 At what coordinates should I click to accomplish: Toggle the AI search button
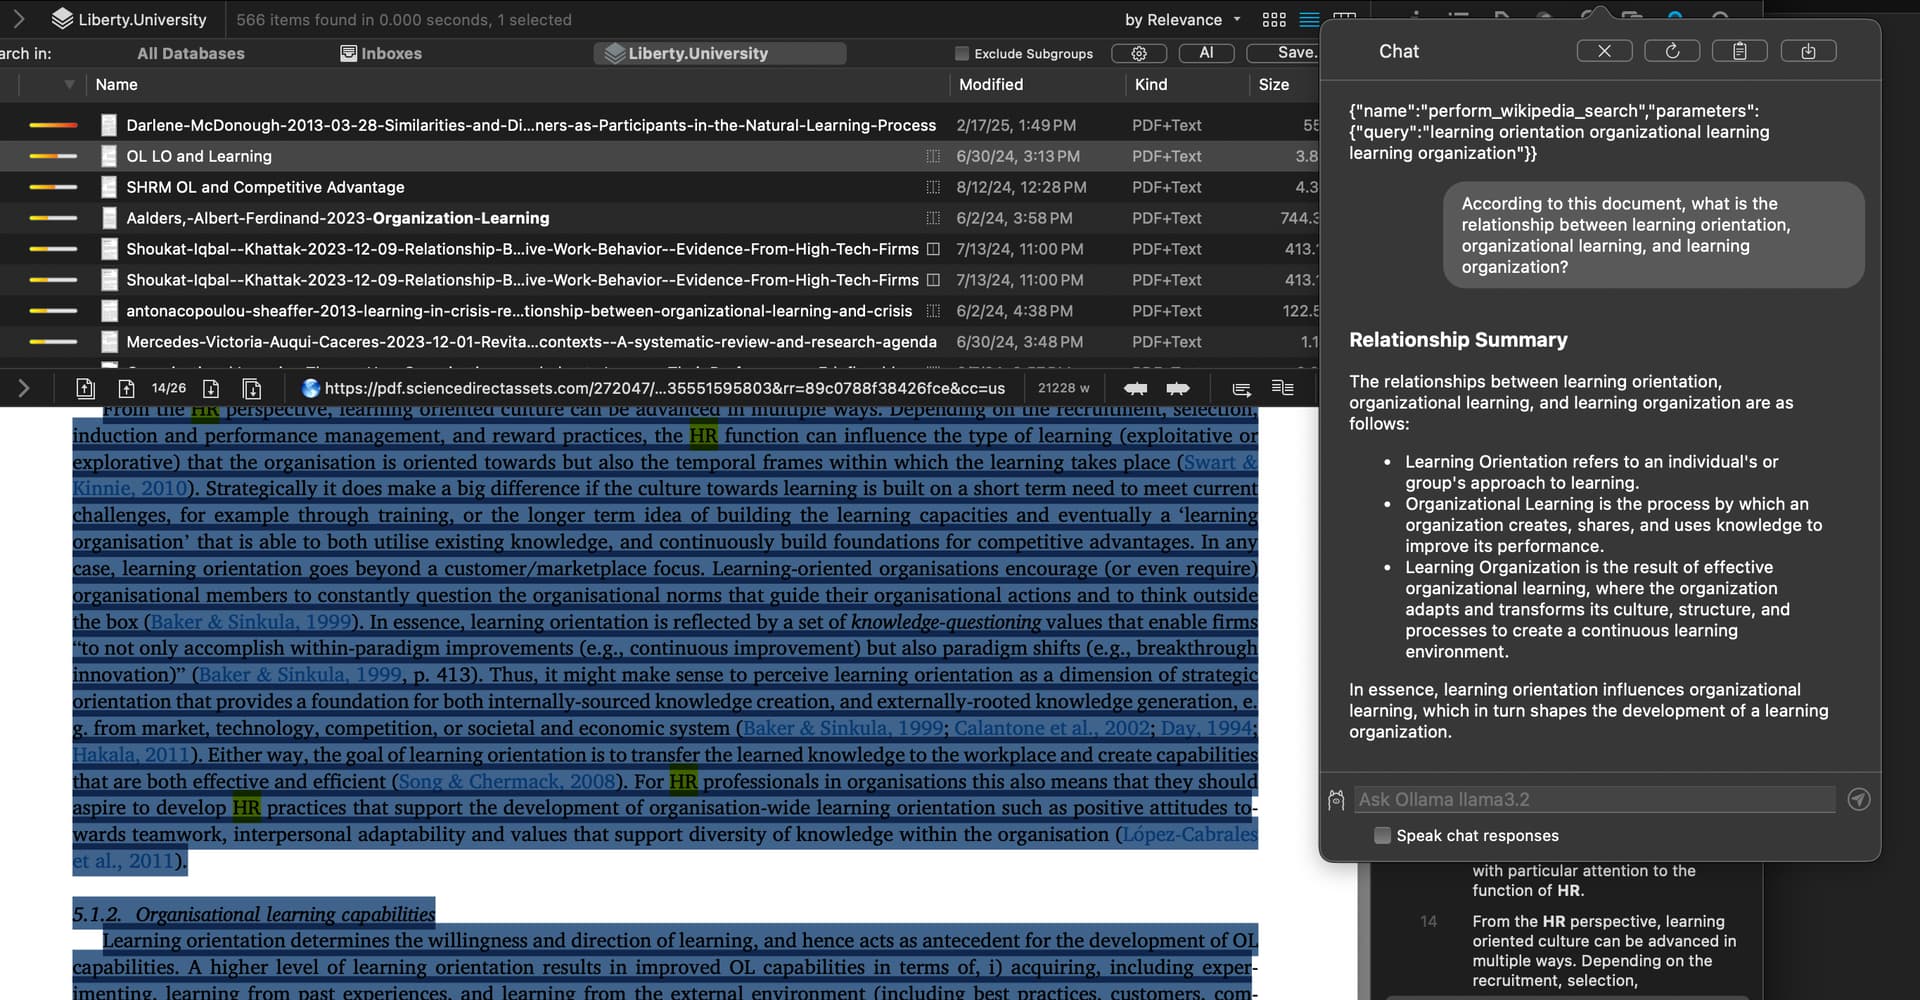click(x=1206, y=53)
